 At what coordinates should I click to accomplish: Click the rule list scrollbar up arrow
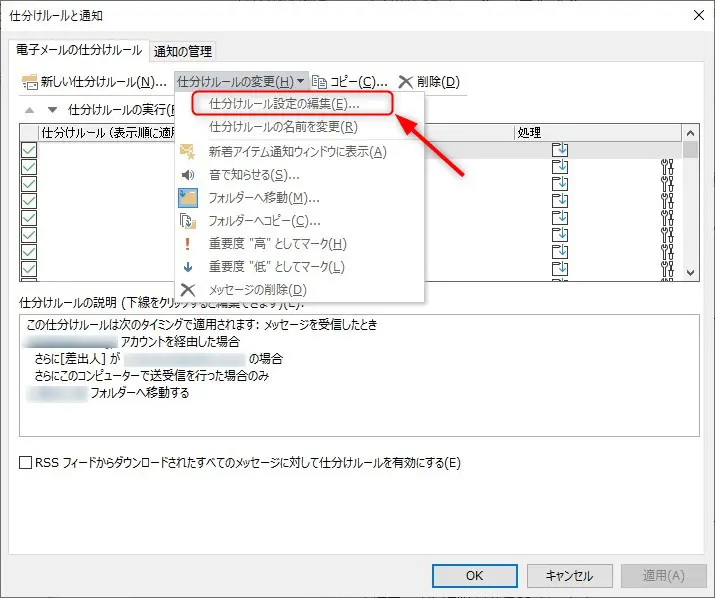point(690,133)
